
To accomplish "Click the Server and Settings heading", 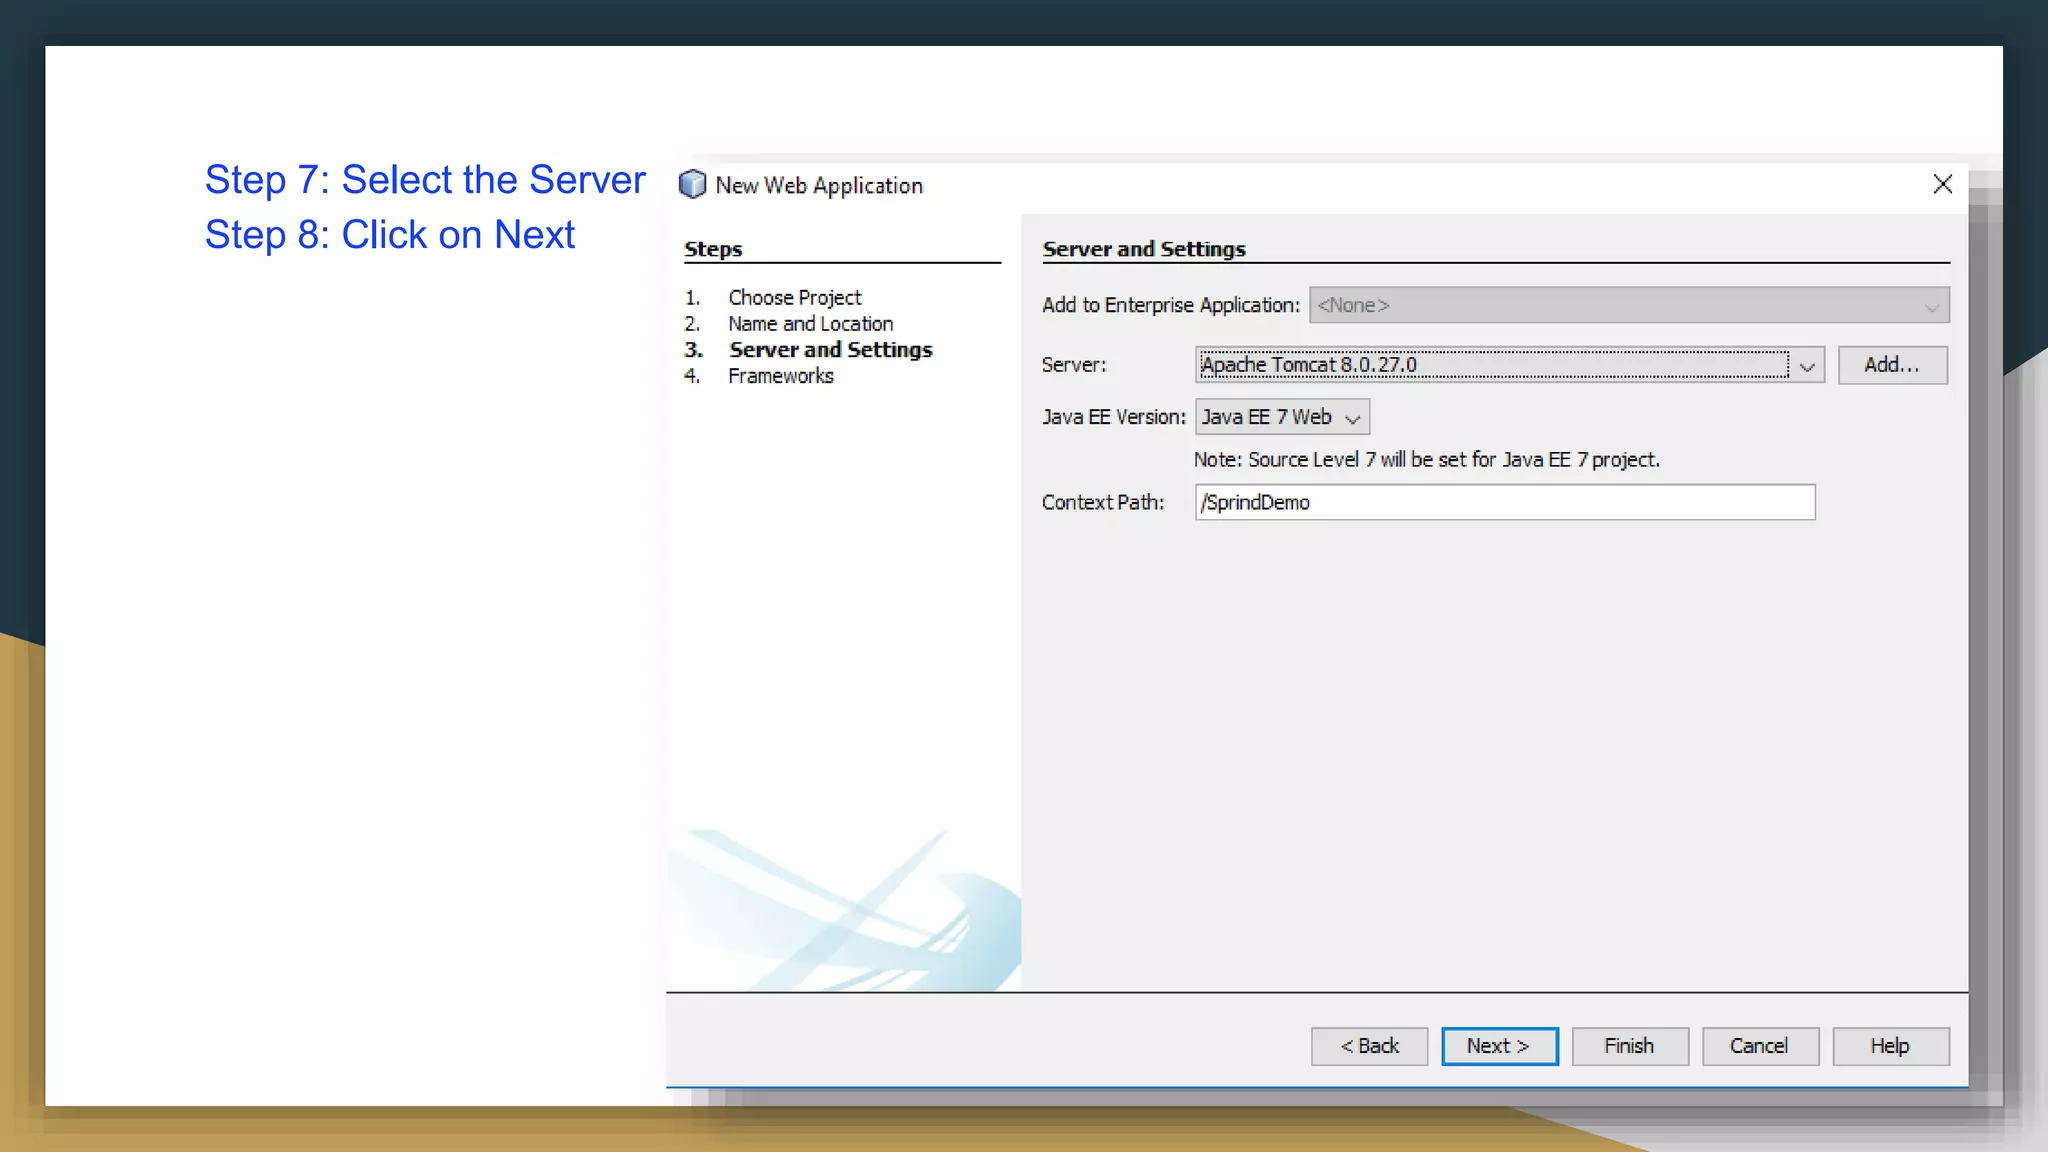I will (x=1143, y=249).
